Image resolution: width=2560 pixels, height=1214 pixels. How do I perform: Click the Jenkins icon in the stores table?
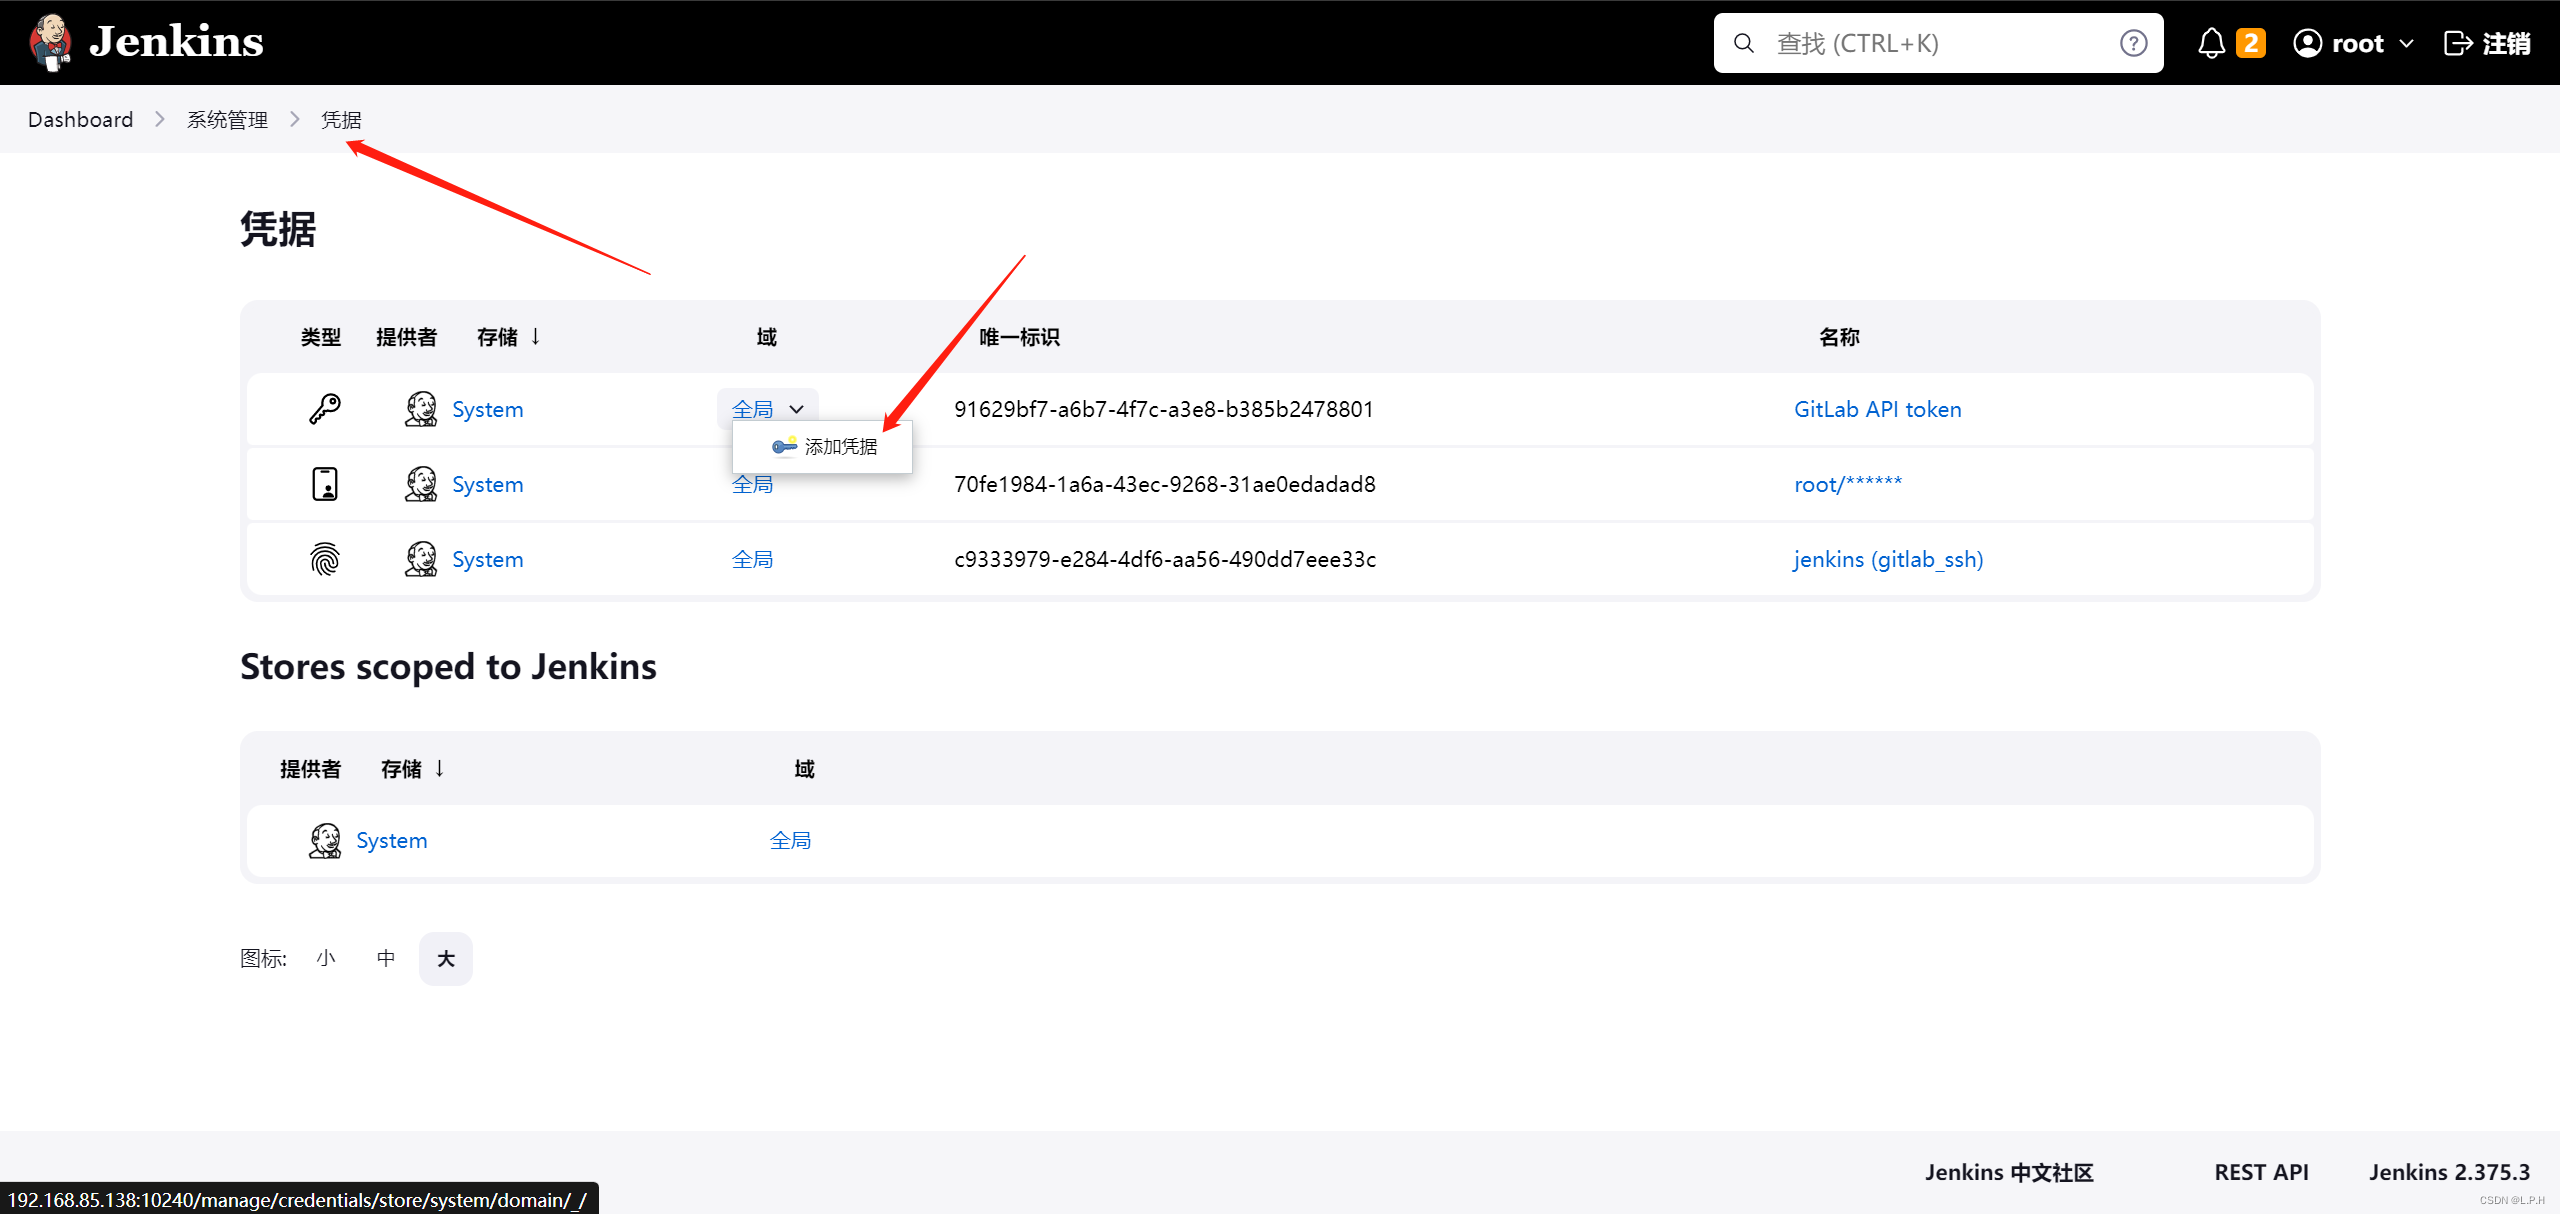(x=325, y=840)
